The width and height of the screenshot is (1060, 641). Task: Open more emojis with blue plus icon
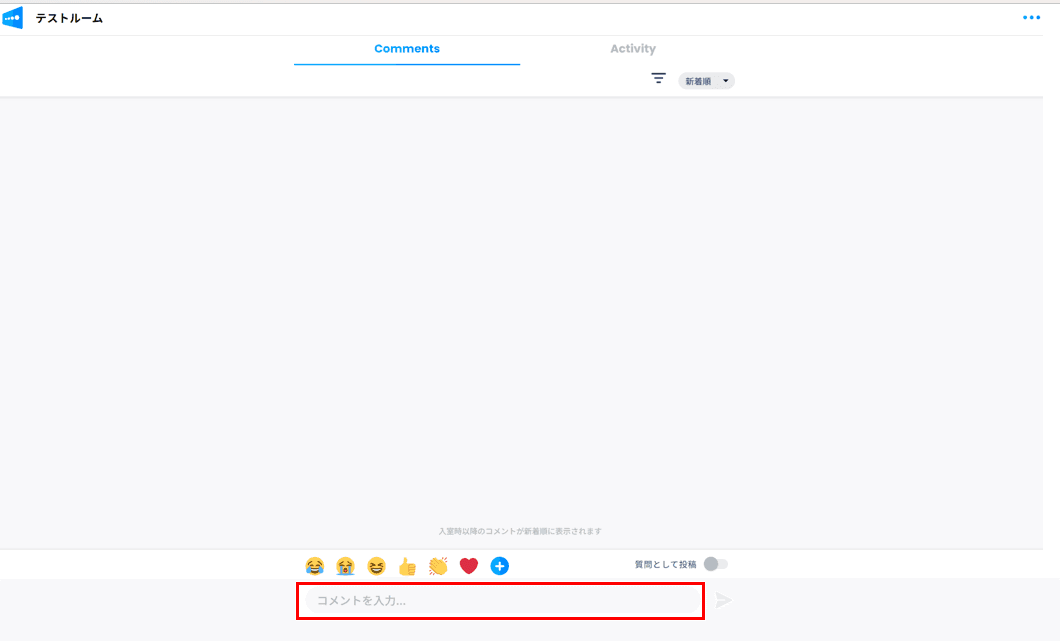point(500,566)
